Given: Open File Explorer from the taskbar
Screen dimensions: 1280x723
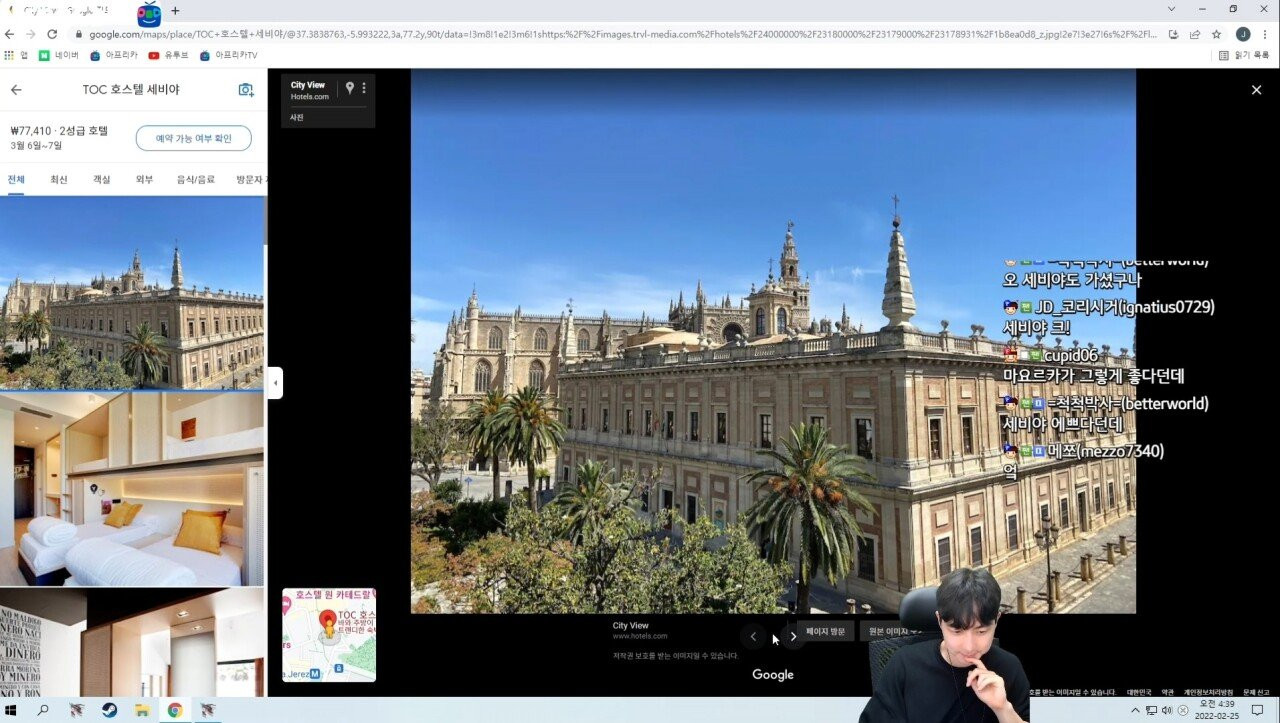Looking at the screenshot, I should [142, 710].
